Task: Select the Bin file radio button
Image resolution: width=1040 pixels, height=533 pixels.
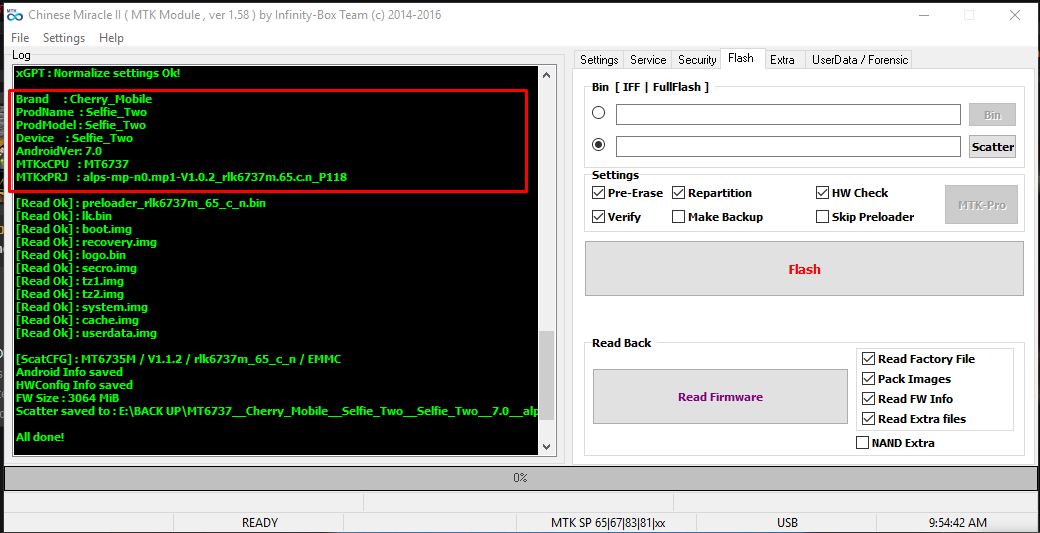Action: tap(598, 113)
